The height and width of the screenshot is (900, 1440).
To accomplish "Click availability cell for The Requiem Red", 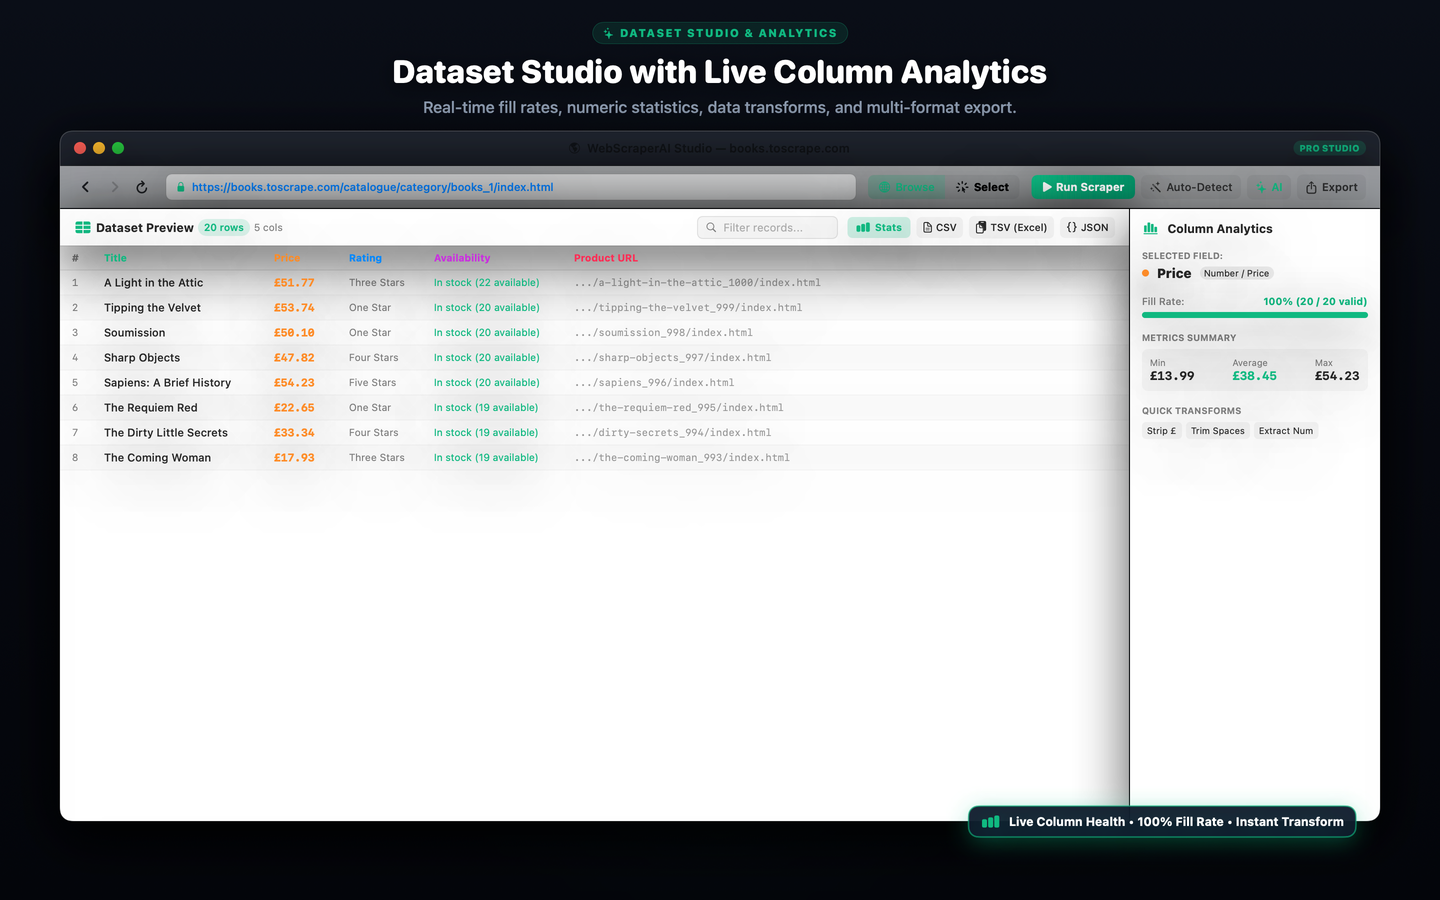I will coord(486,408).
